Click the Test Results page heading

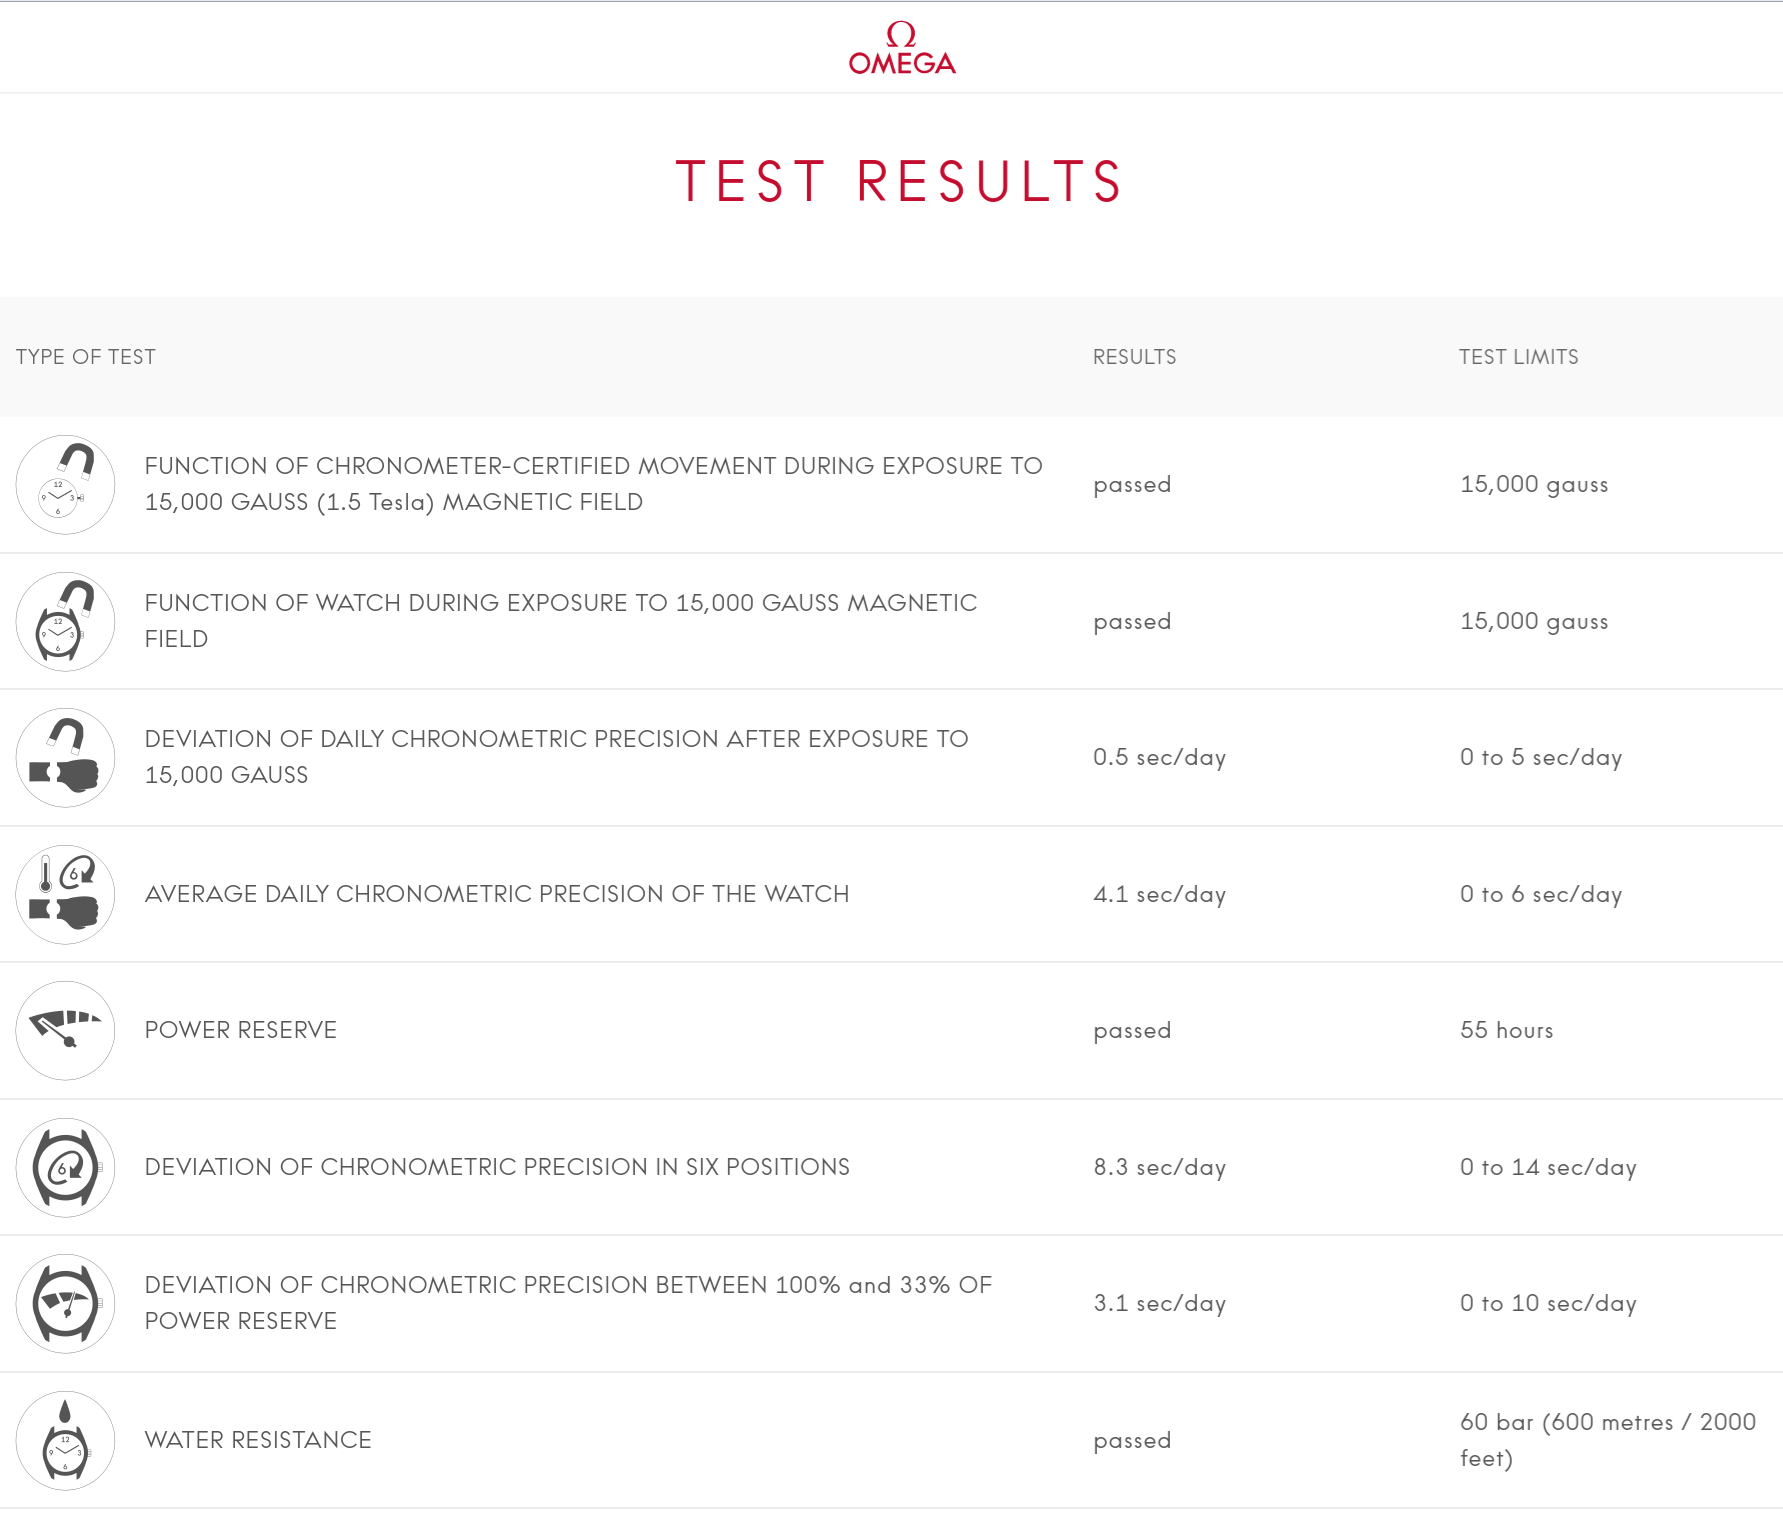point(900,182)
